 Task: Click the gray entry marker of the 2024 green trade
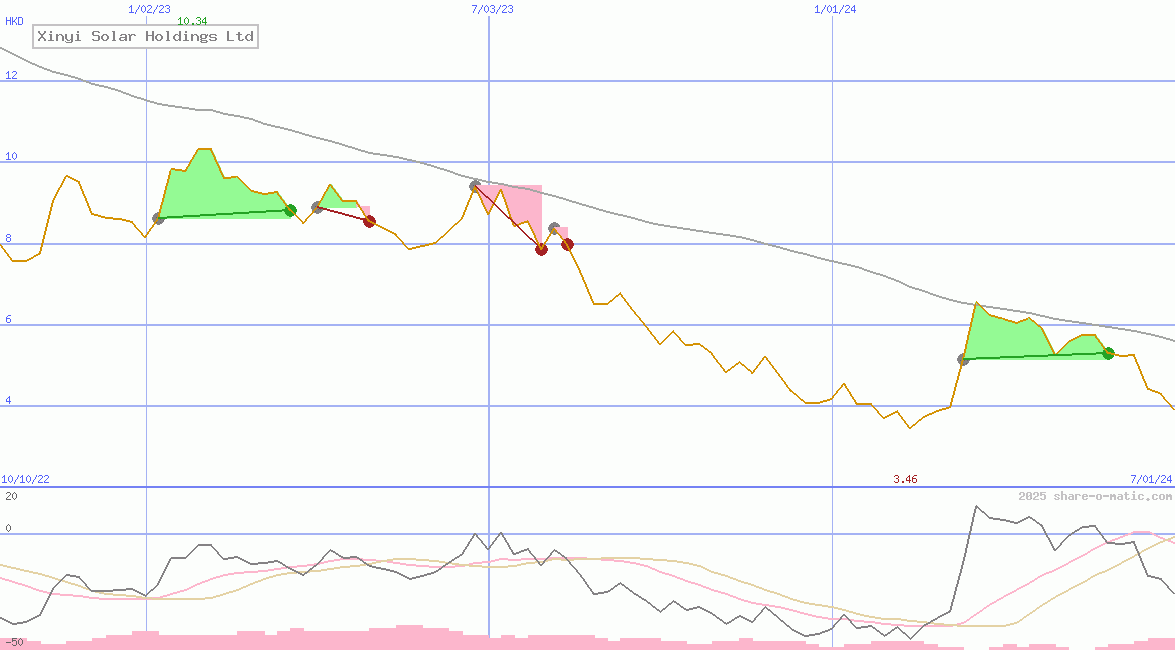pyautogui.click(x=963, y=359)
